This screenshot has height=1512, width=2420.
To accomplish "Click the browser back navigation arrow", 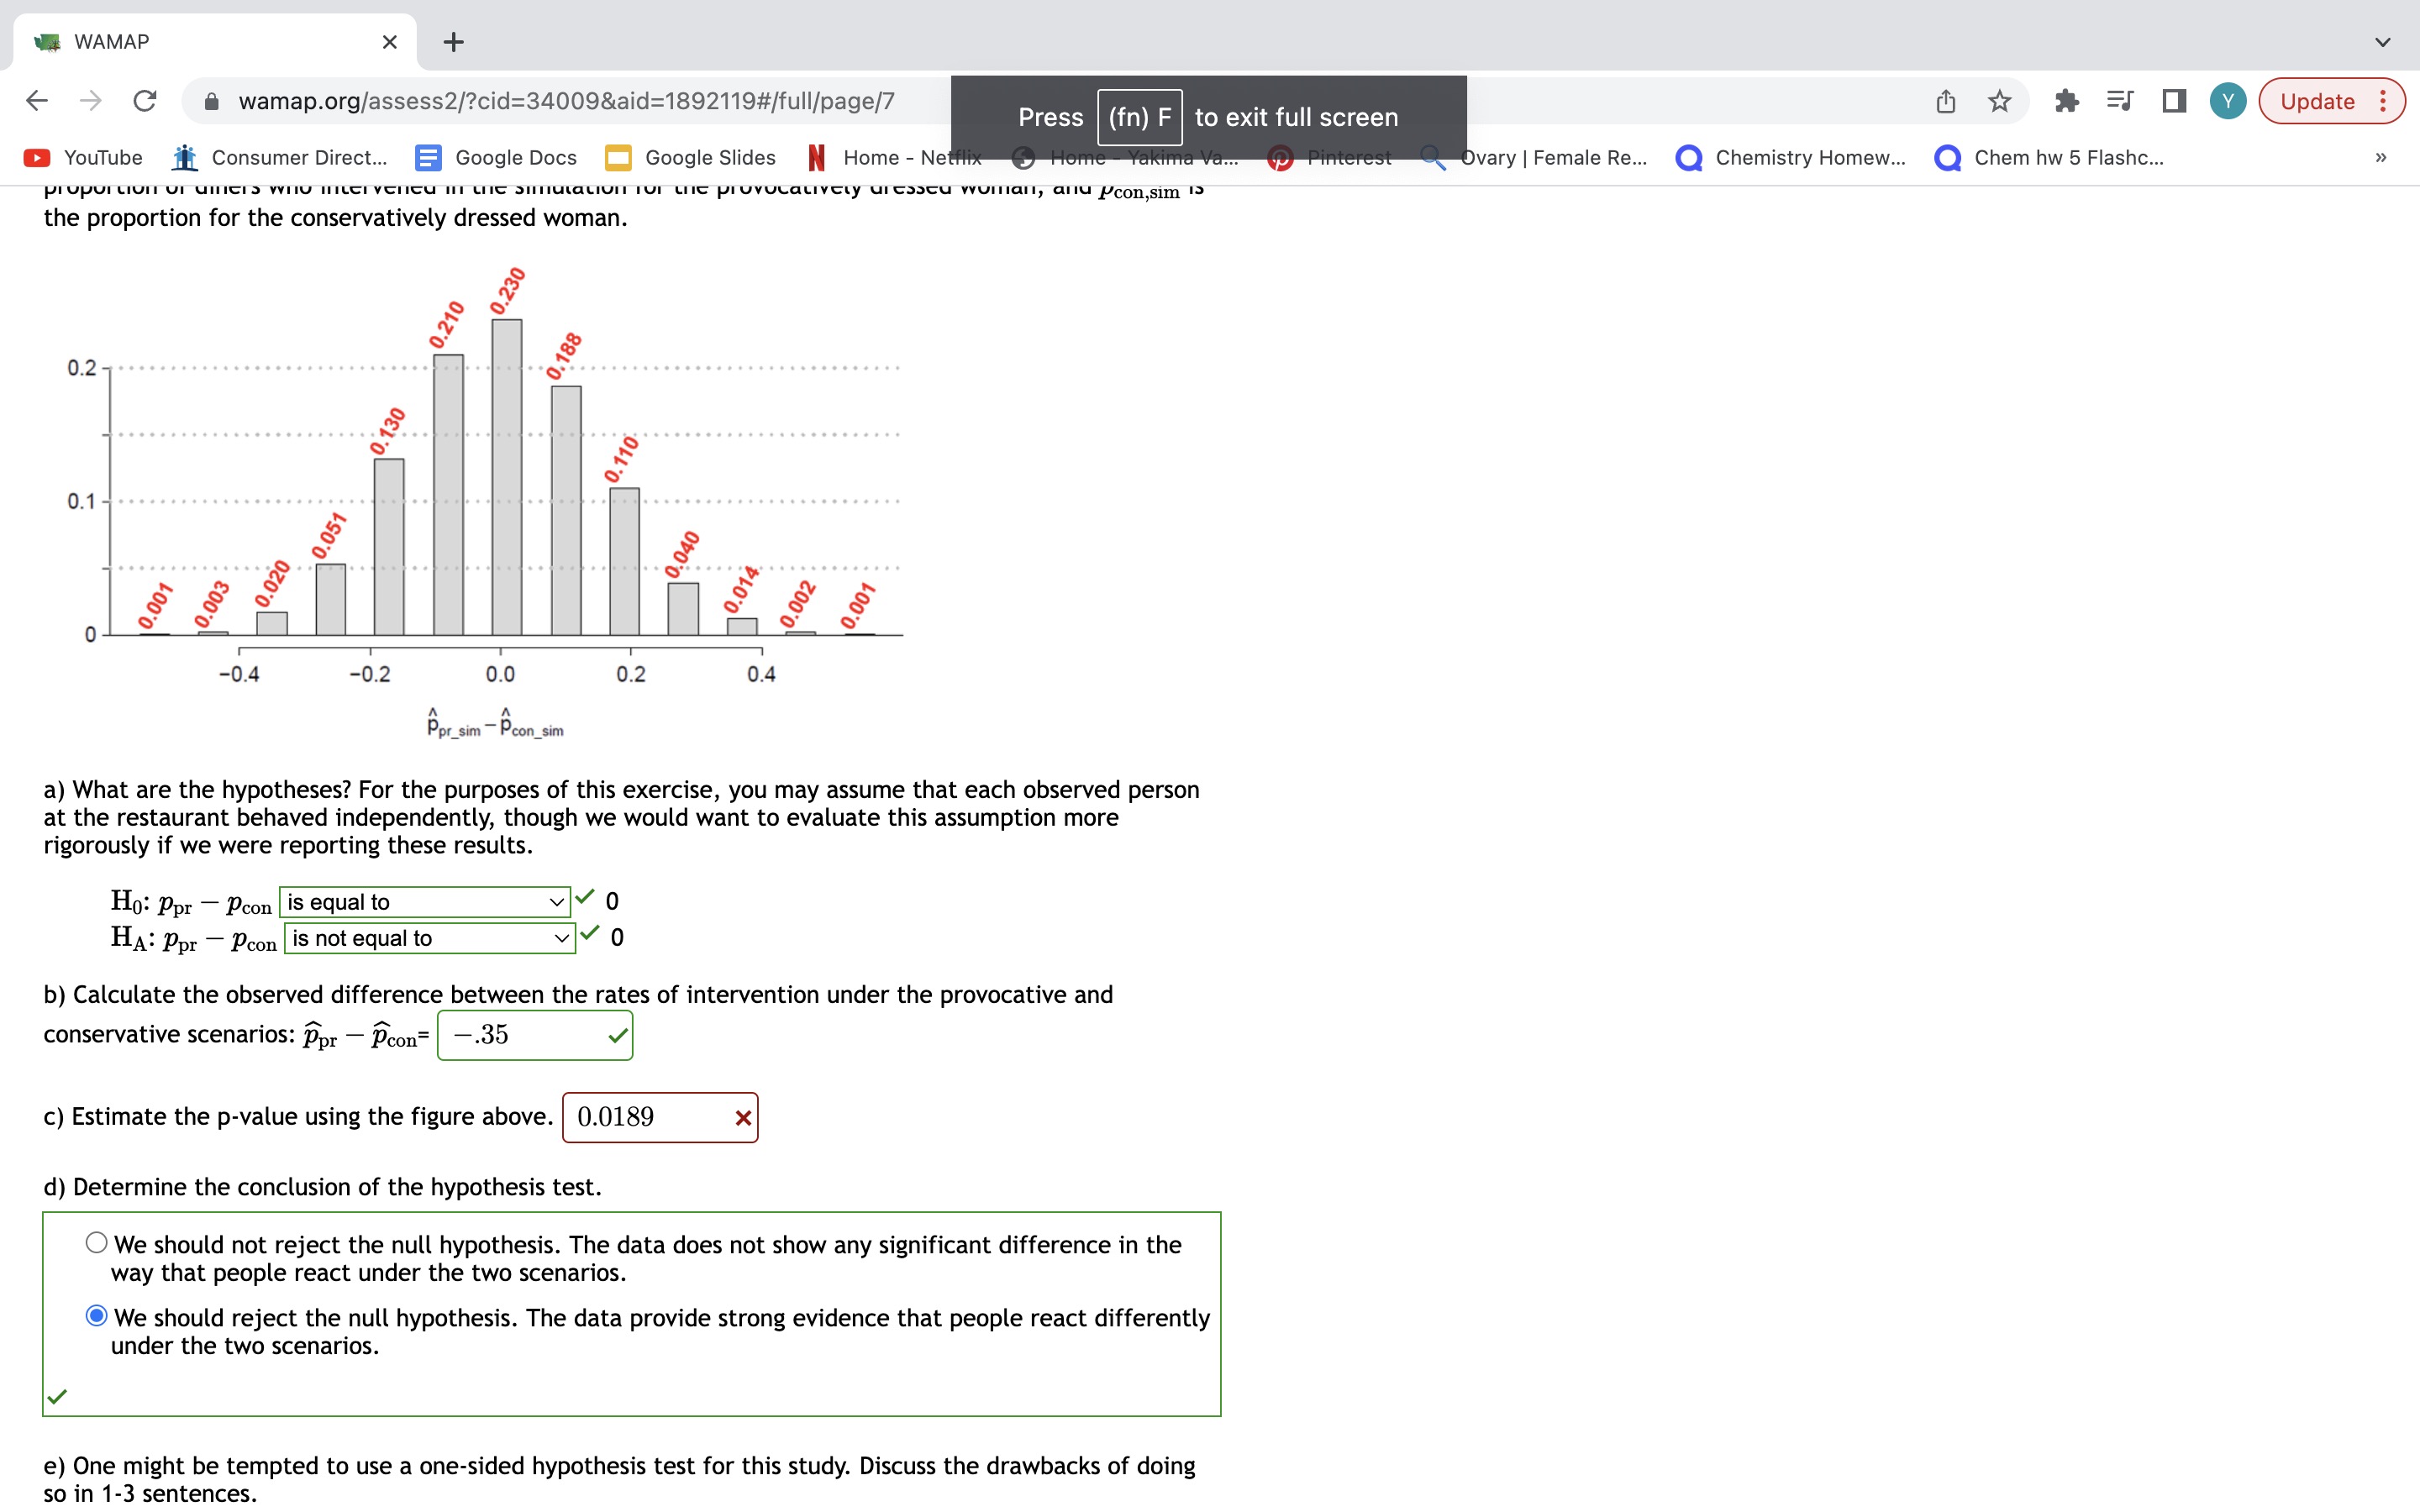I will click(x=39, y=101).
